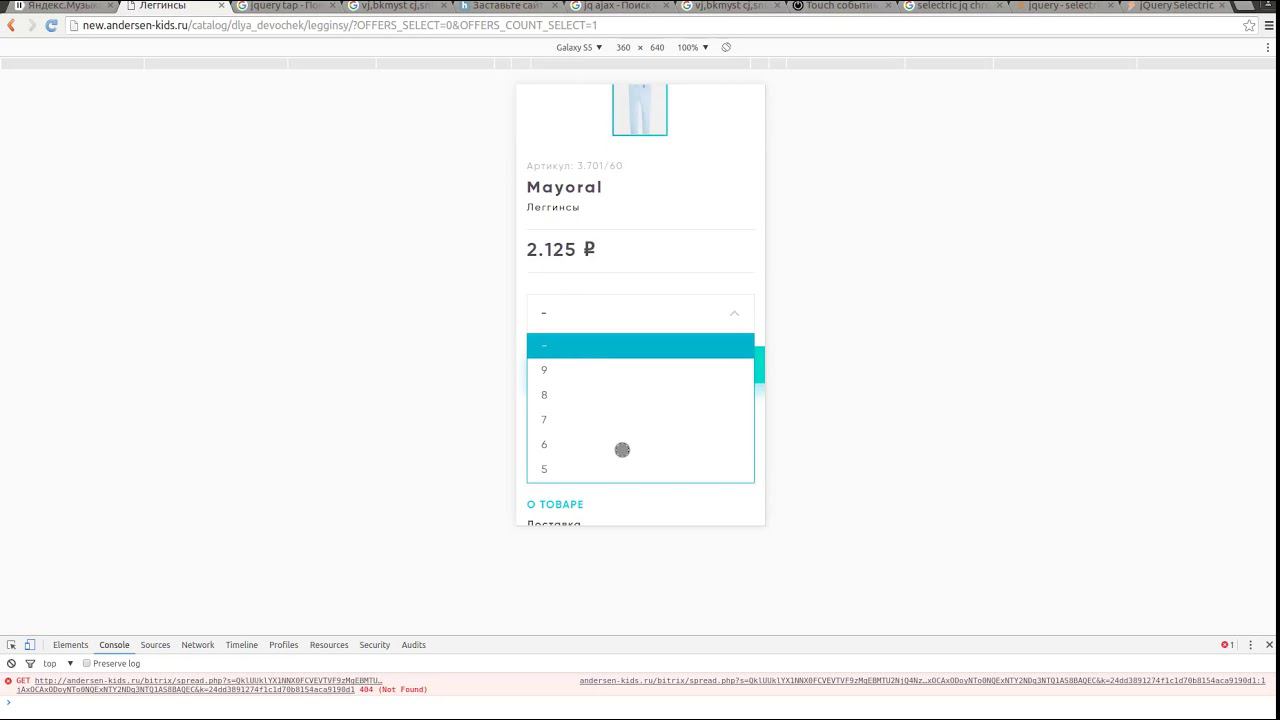This screenshot has height=720, width=1280.
Task: Click the price 2.125 ₽
Action: 561,250
